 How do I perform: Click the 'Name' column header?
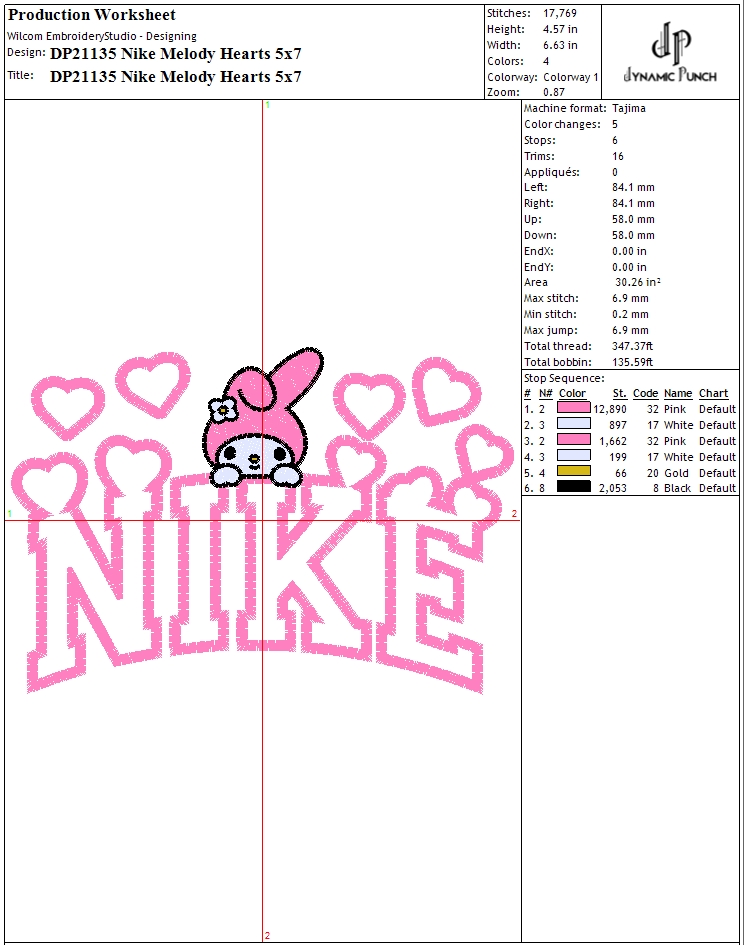(678, 394)
